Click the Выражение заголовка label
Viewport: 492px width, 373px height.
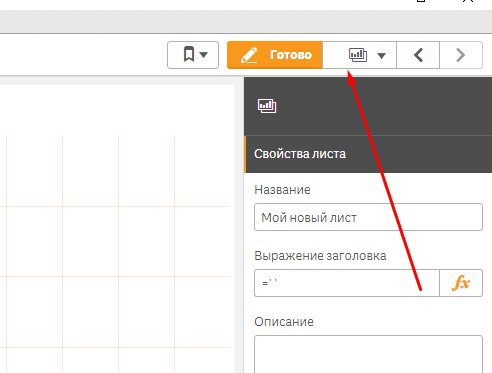click(320, 256)
